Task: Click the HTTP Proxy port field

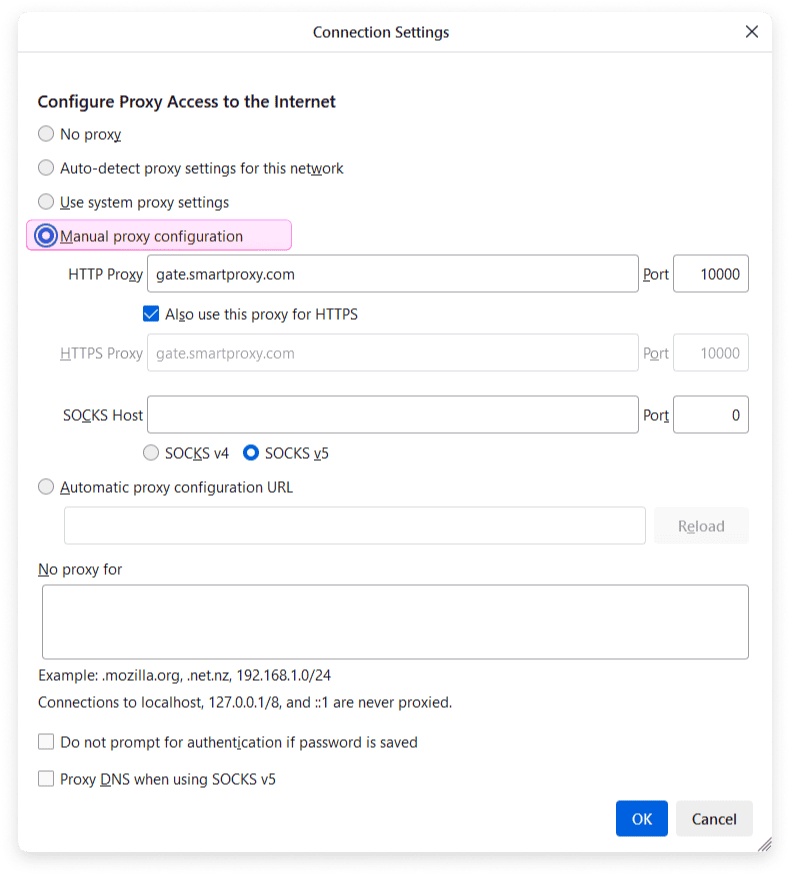Action: coord(711,274)
